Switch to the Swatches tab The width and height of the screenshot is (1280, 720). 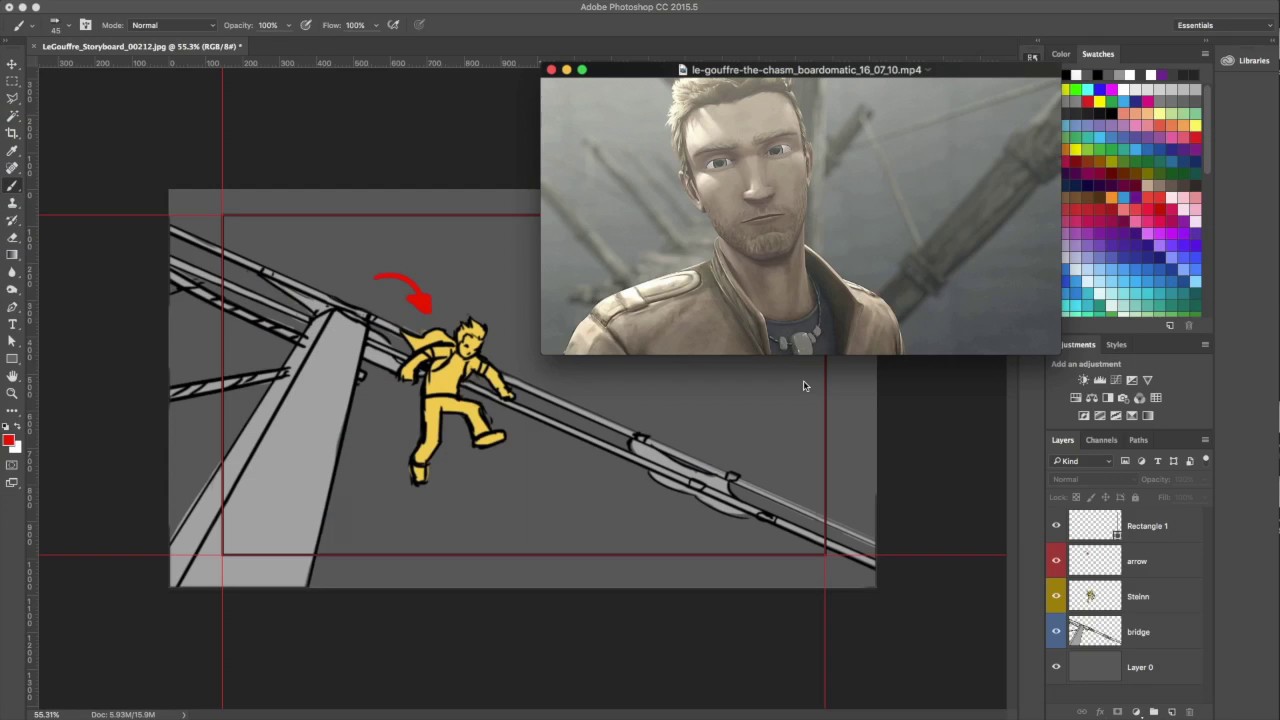click(1098, 54)
